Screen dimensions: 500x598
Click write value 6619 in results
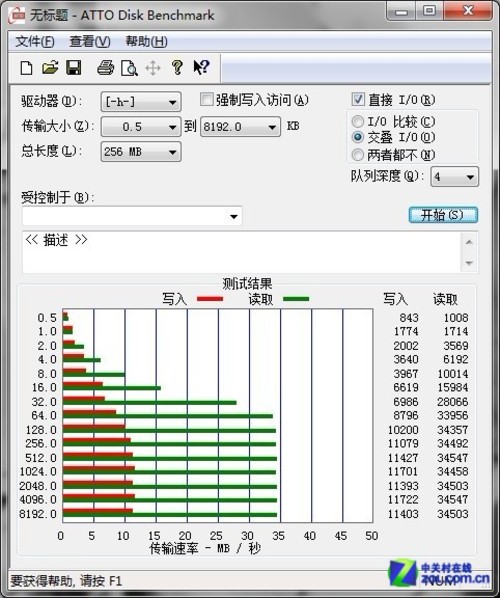406,387
